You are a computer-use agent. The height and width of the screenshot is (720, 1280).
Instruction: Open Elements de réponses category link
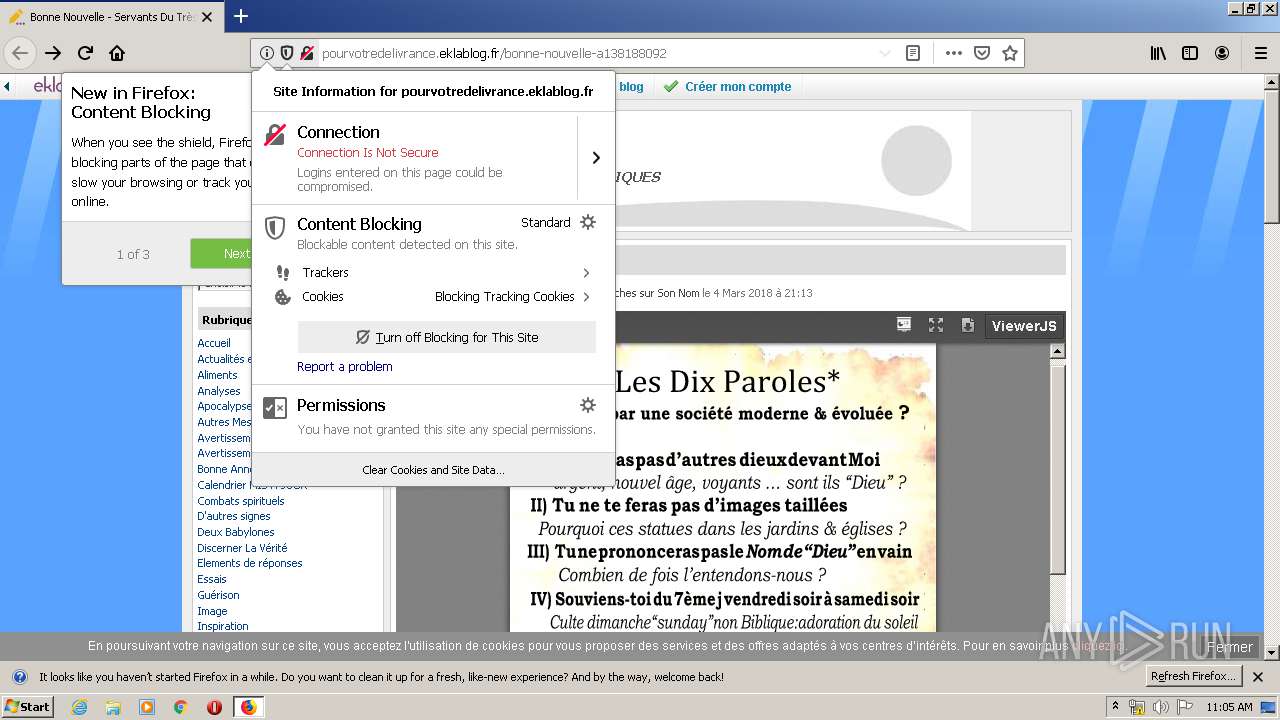pos(250,563)
